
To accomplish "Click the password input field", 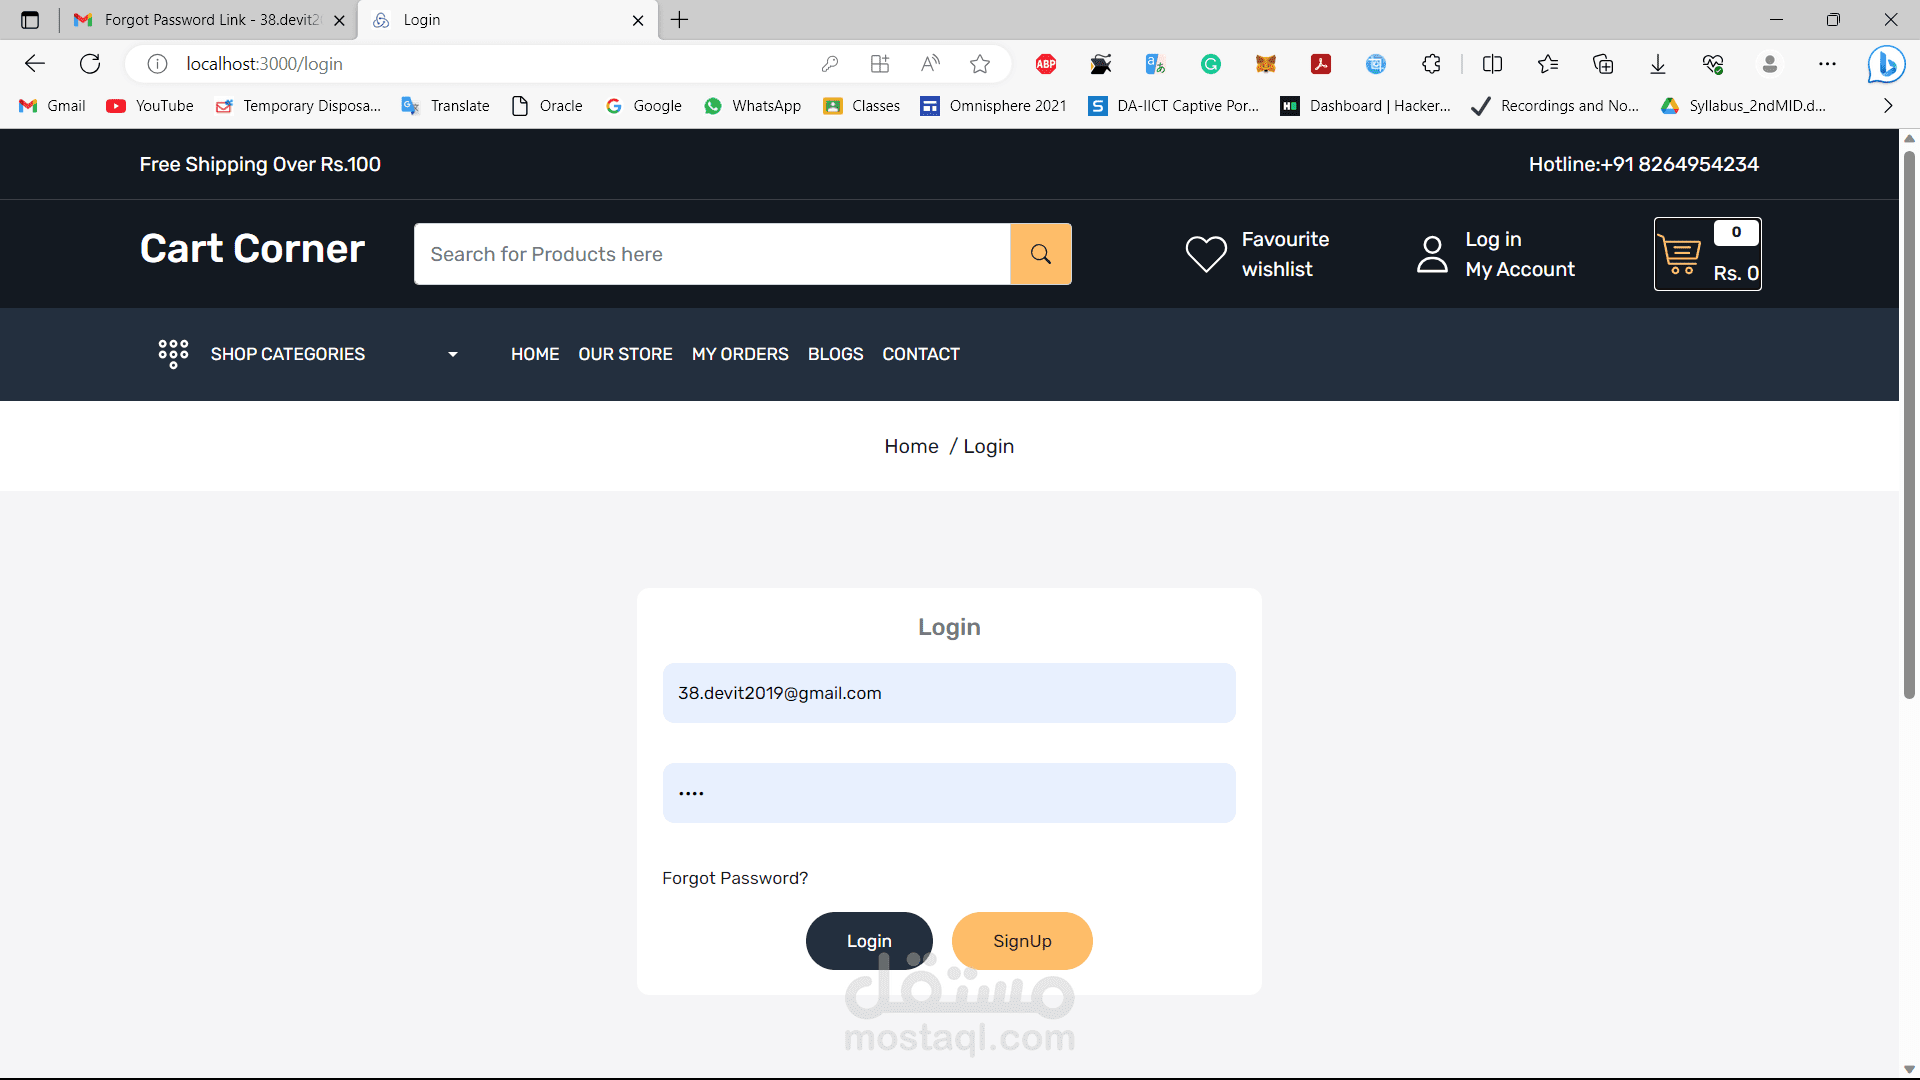I will point(948,793).
